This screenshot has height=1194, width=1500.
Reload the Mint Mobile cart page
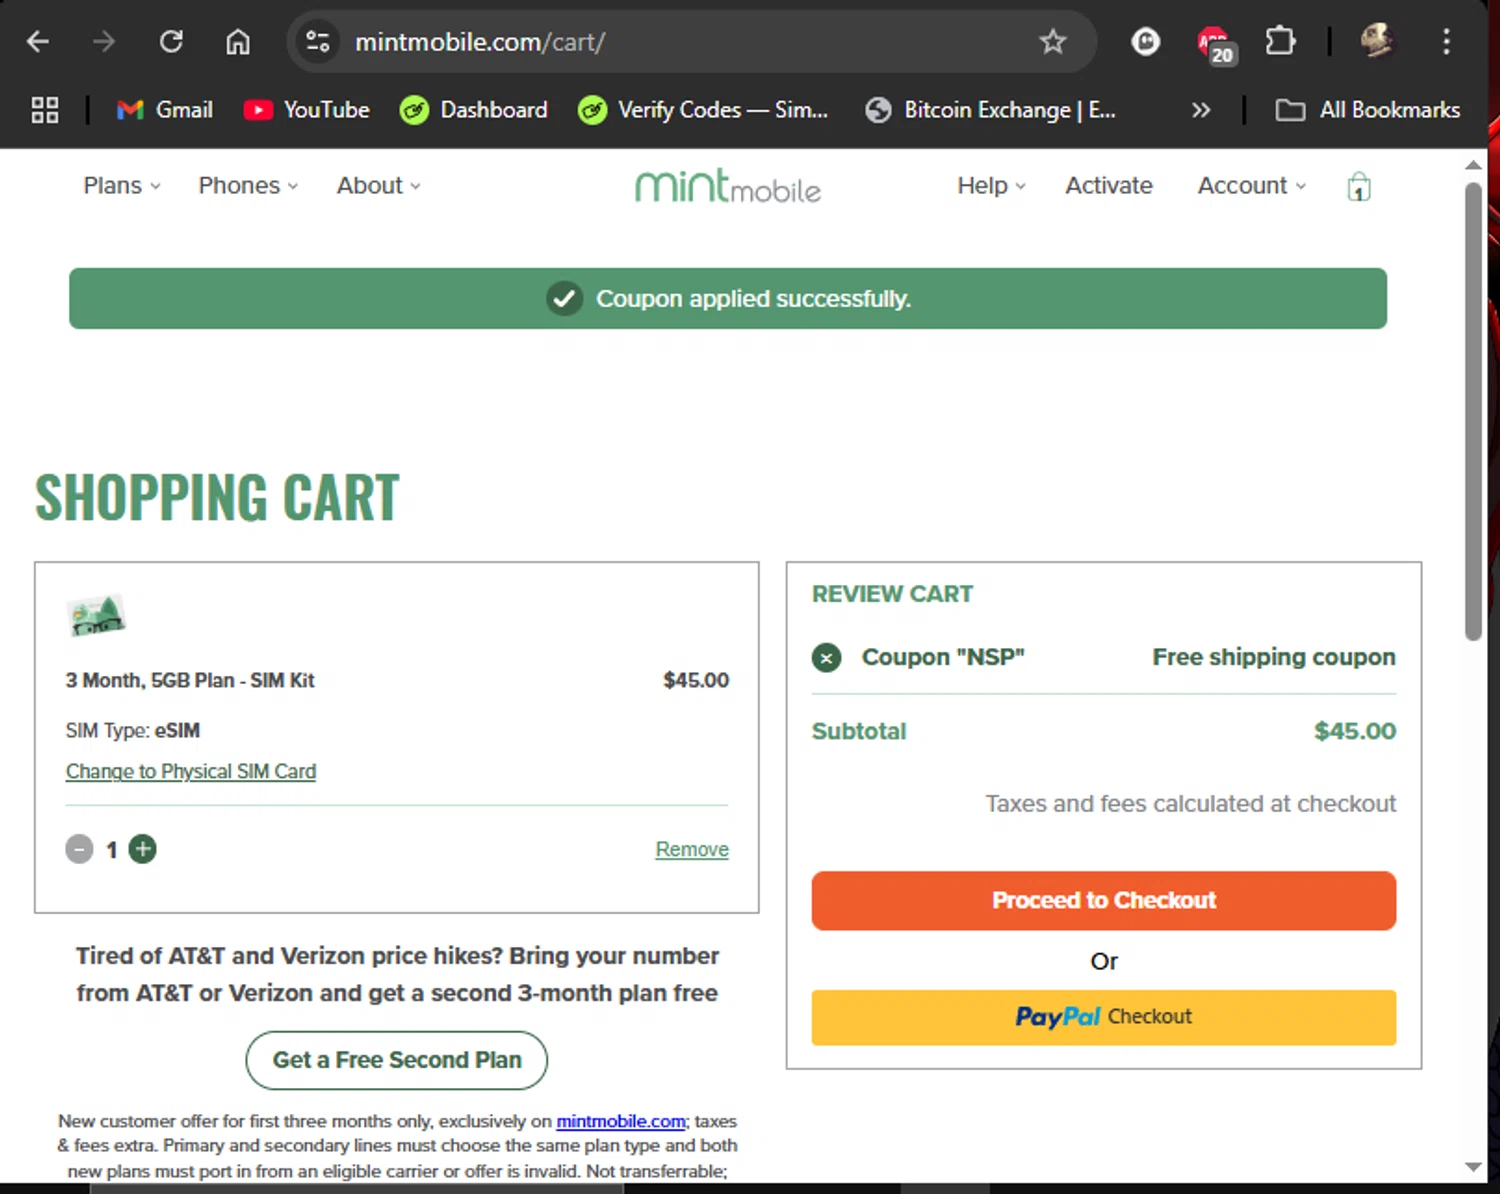(x=171, y=41)
